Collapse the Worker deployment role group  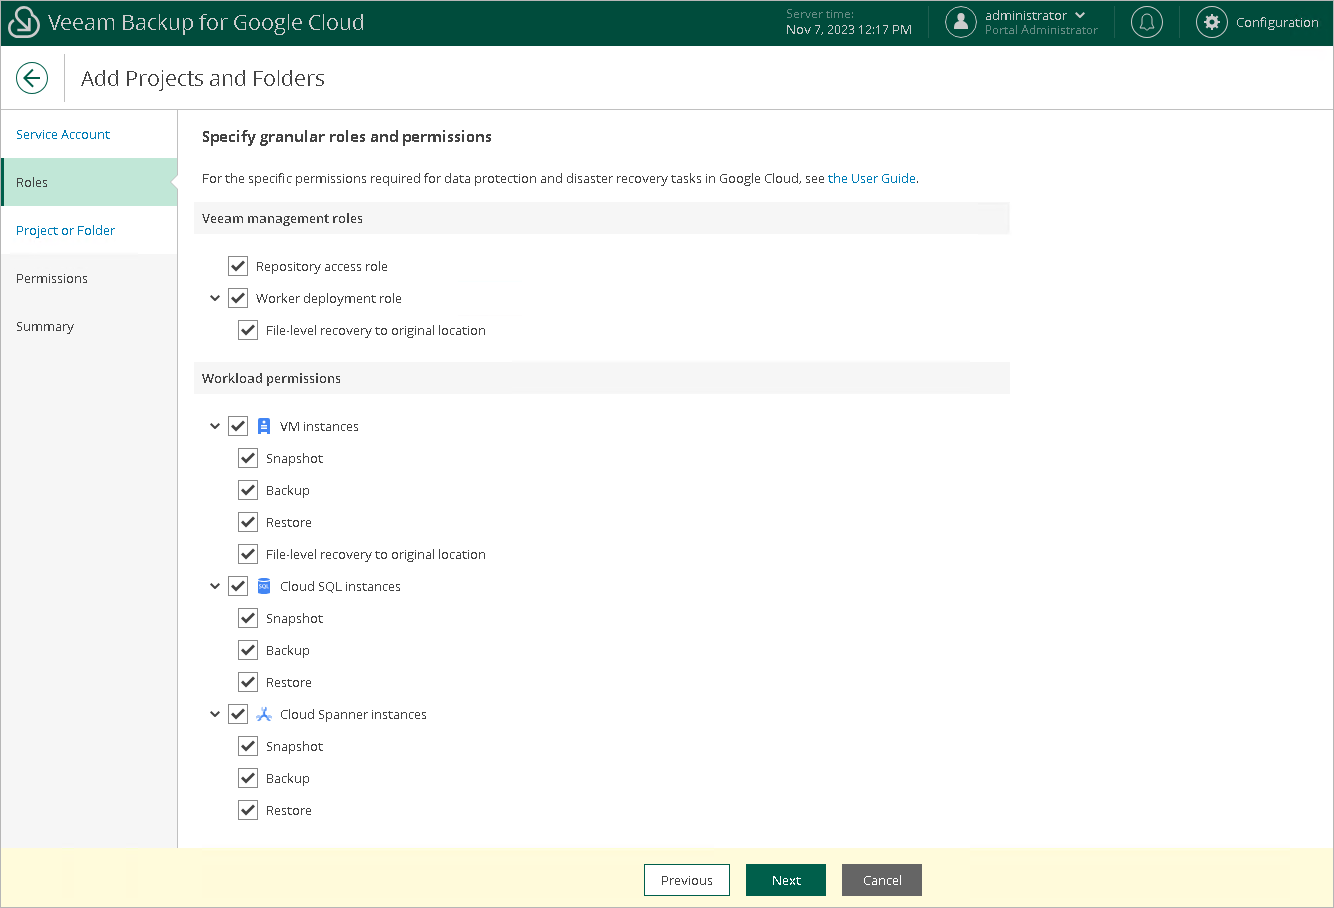[x=215, y=298]
